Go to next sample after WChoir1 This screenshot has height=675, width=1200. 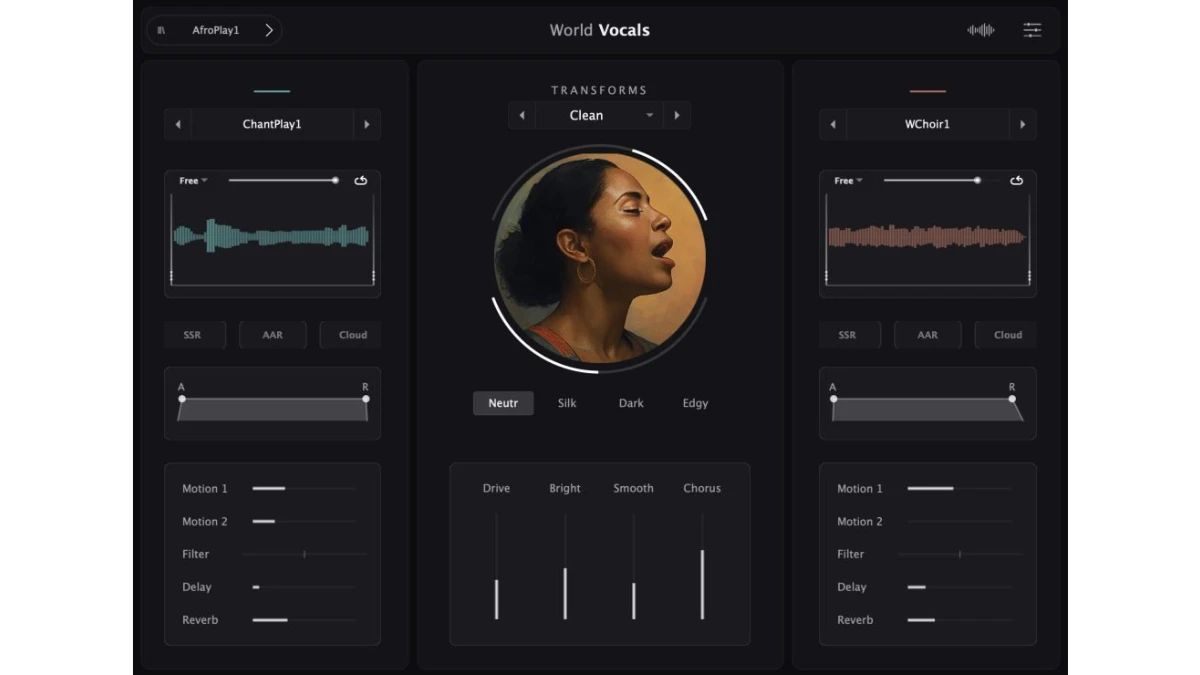tap(1022, 125)
